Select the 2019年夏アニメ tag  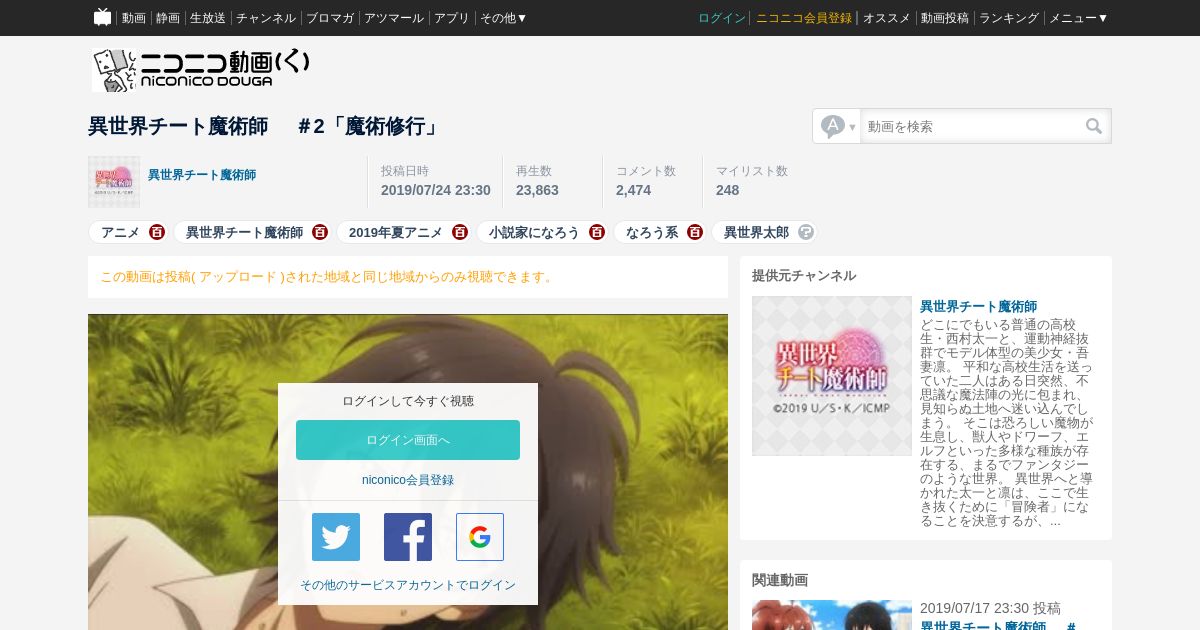click(x=396, y=232)
